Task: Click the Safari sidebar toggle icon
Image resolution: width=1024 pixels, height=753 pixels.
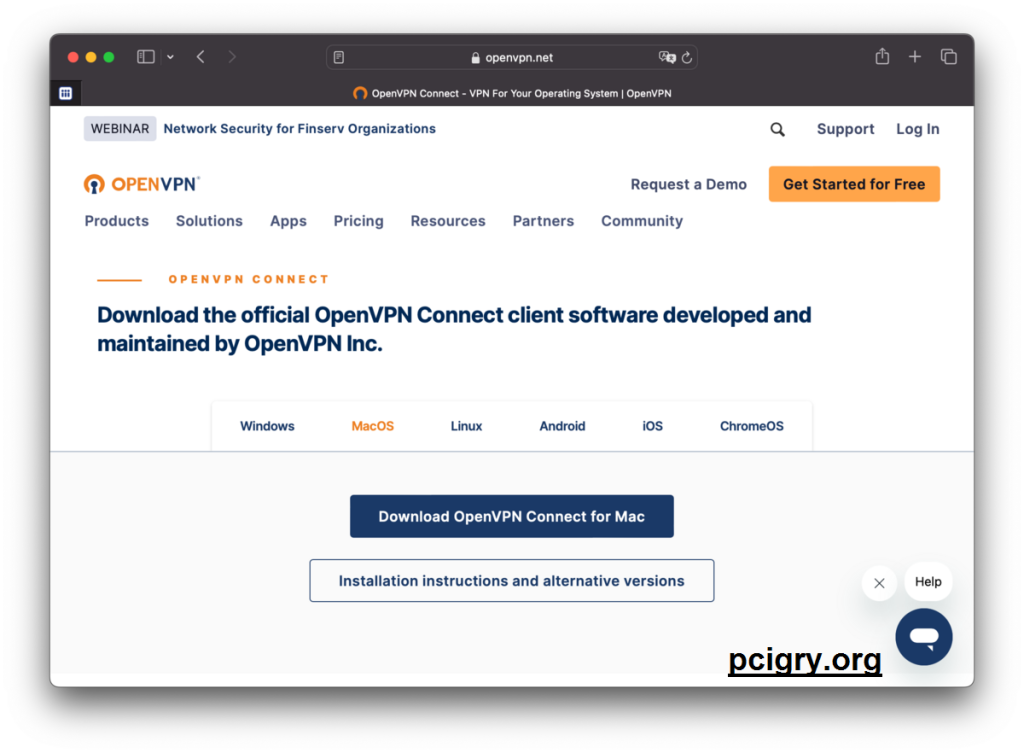Action: point(146,57)
